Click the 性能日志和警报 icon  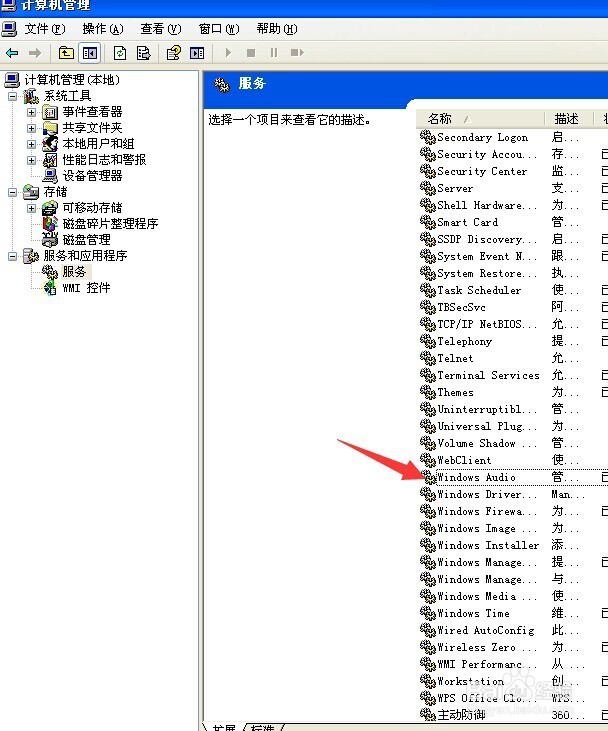coord(50,160)
